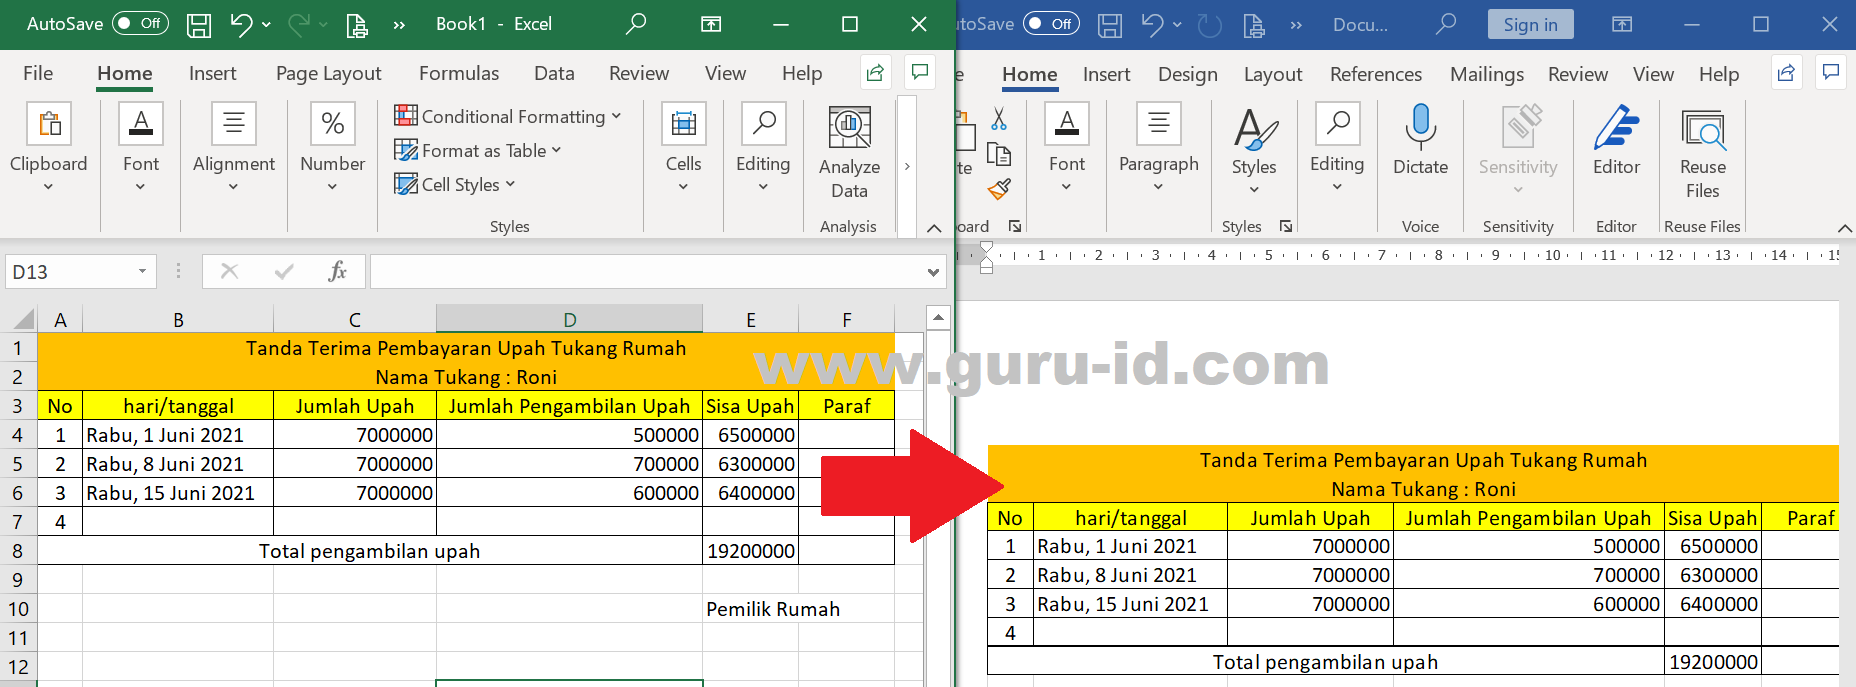Click the Dictate microphone in Word
The width and height of the screenshot is (1856, 687).
click(1420, 142)
